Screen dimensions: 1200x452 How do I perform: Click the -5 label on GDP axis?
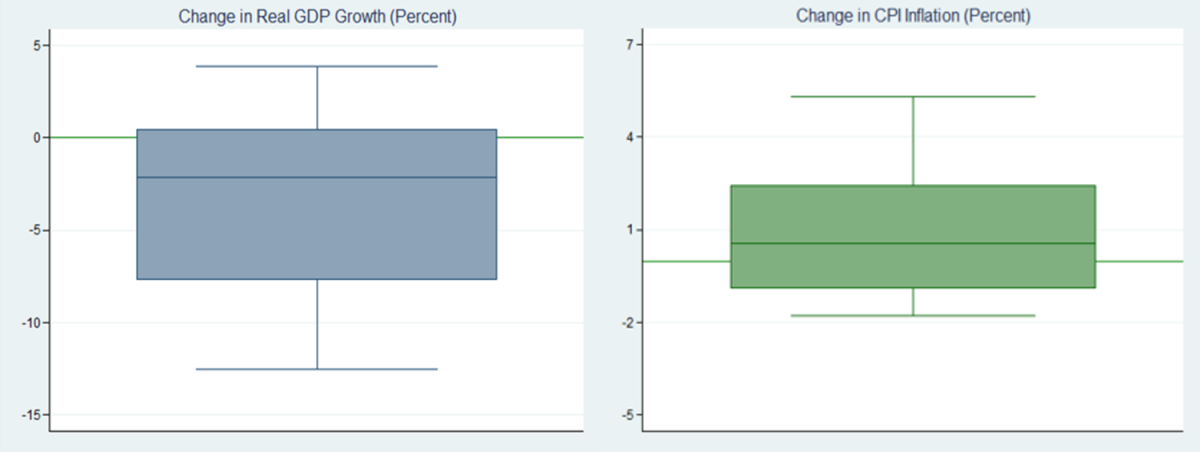(x=33, y=230)
